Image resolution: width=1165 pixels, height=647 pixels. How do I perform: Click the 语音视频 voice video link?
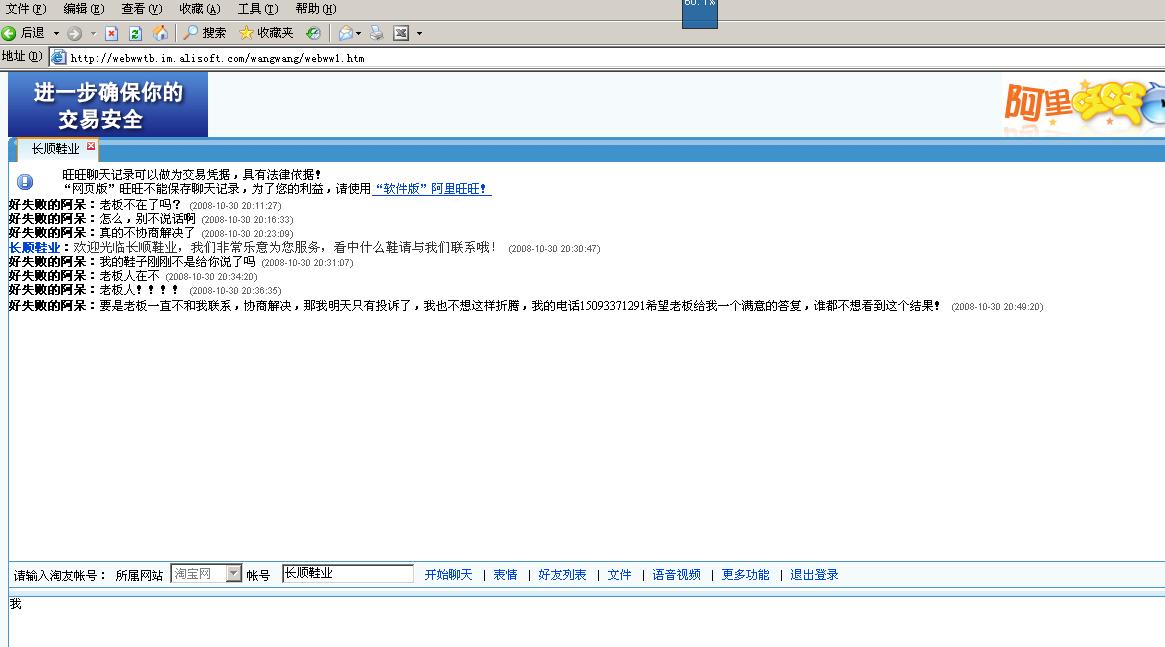pyautogui.click(x=677, y=575)
